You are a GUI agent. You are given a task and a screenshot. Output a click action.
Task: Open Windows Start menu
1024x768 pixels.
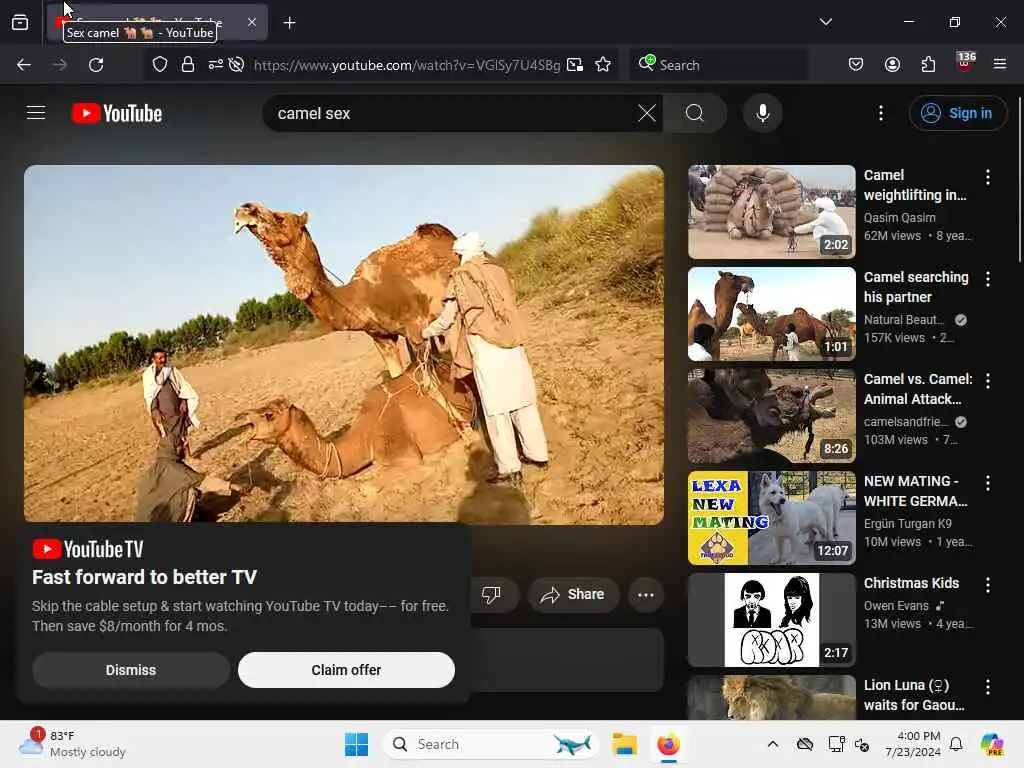click(357, 744)
